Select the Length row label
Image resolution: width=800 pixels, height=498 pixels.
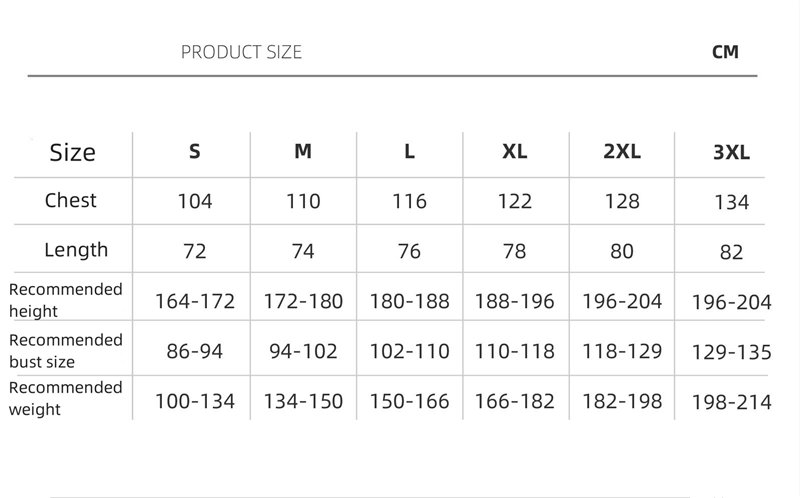click(76, 250)
